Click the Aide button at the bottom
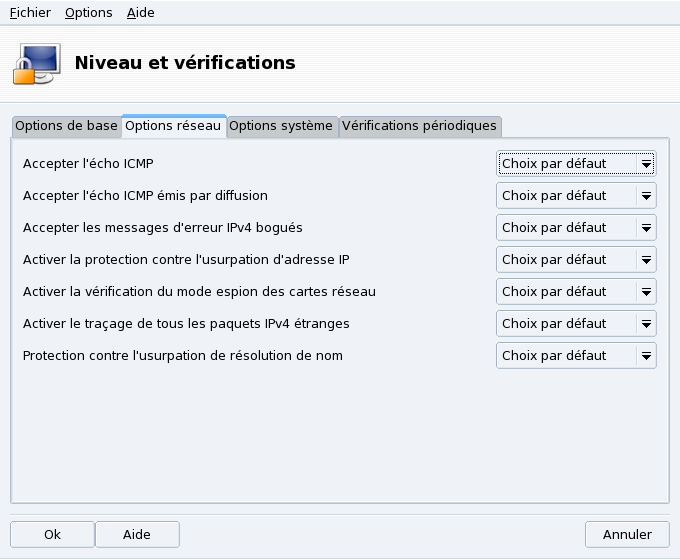The width and height of the screenshot is (680, 560). click(x=137, y=534)
